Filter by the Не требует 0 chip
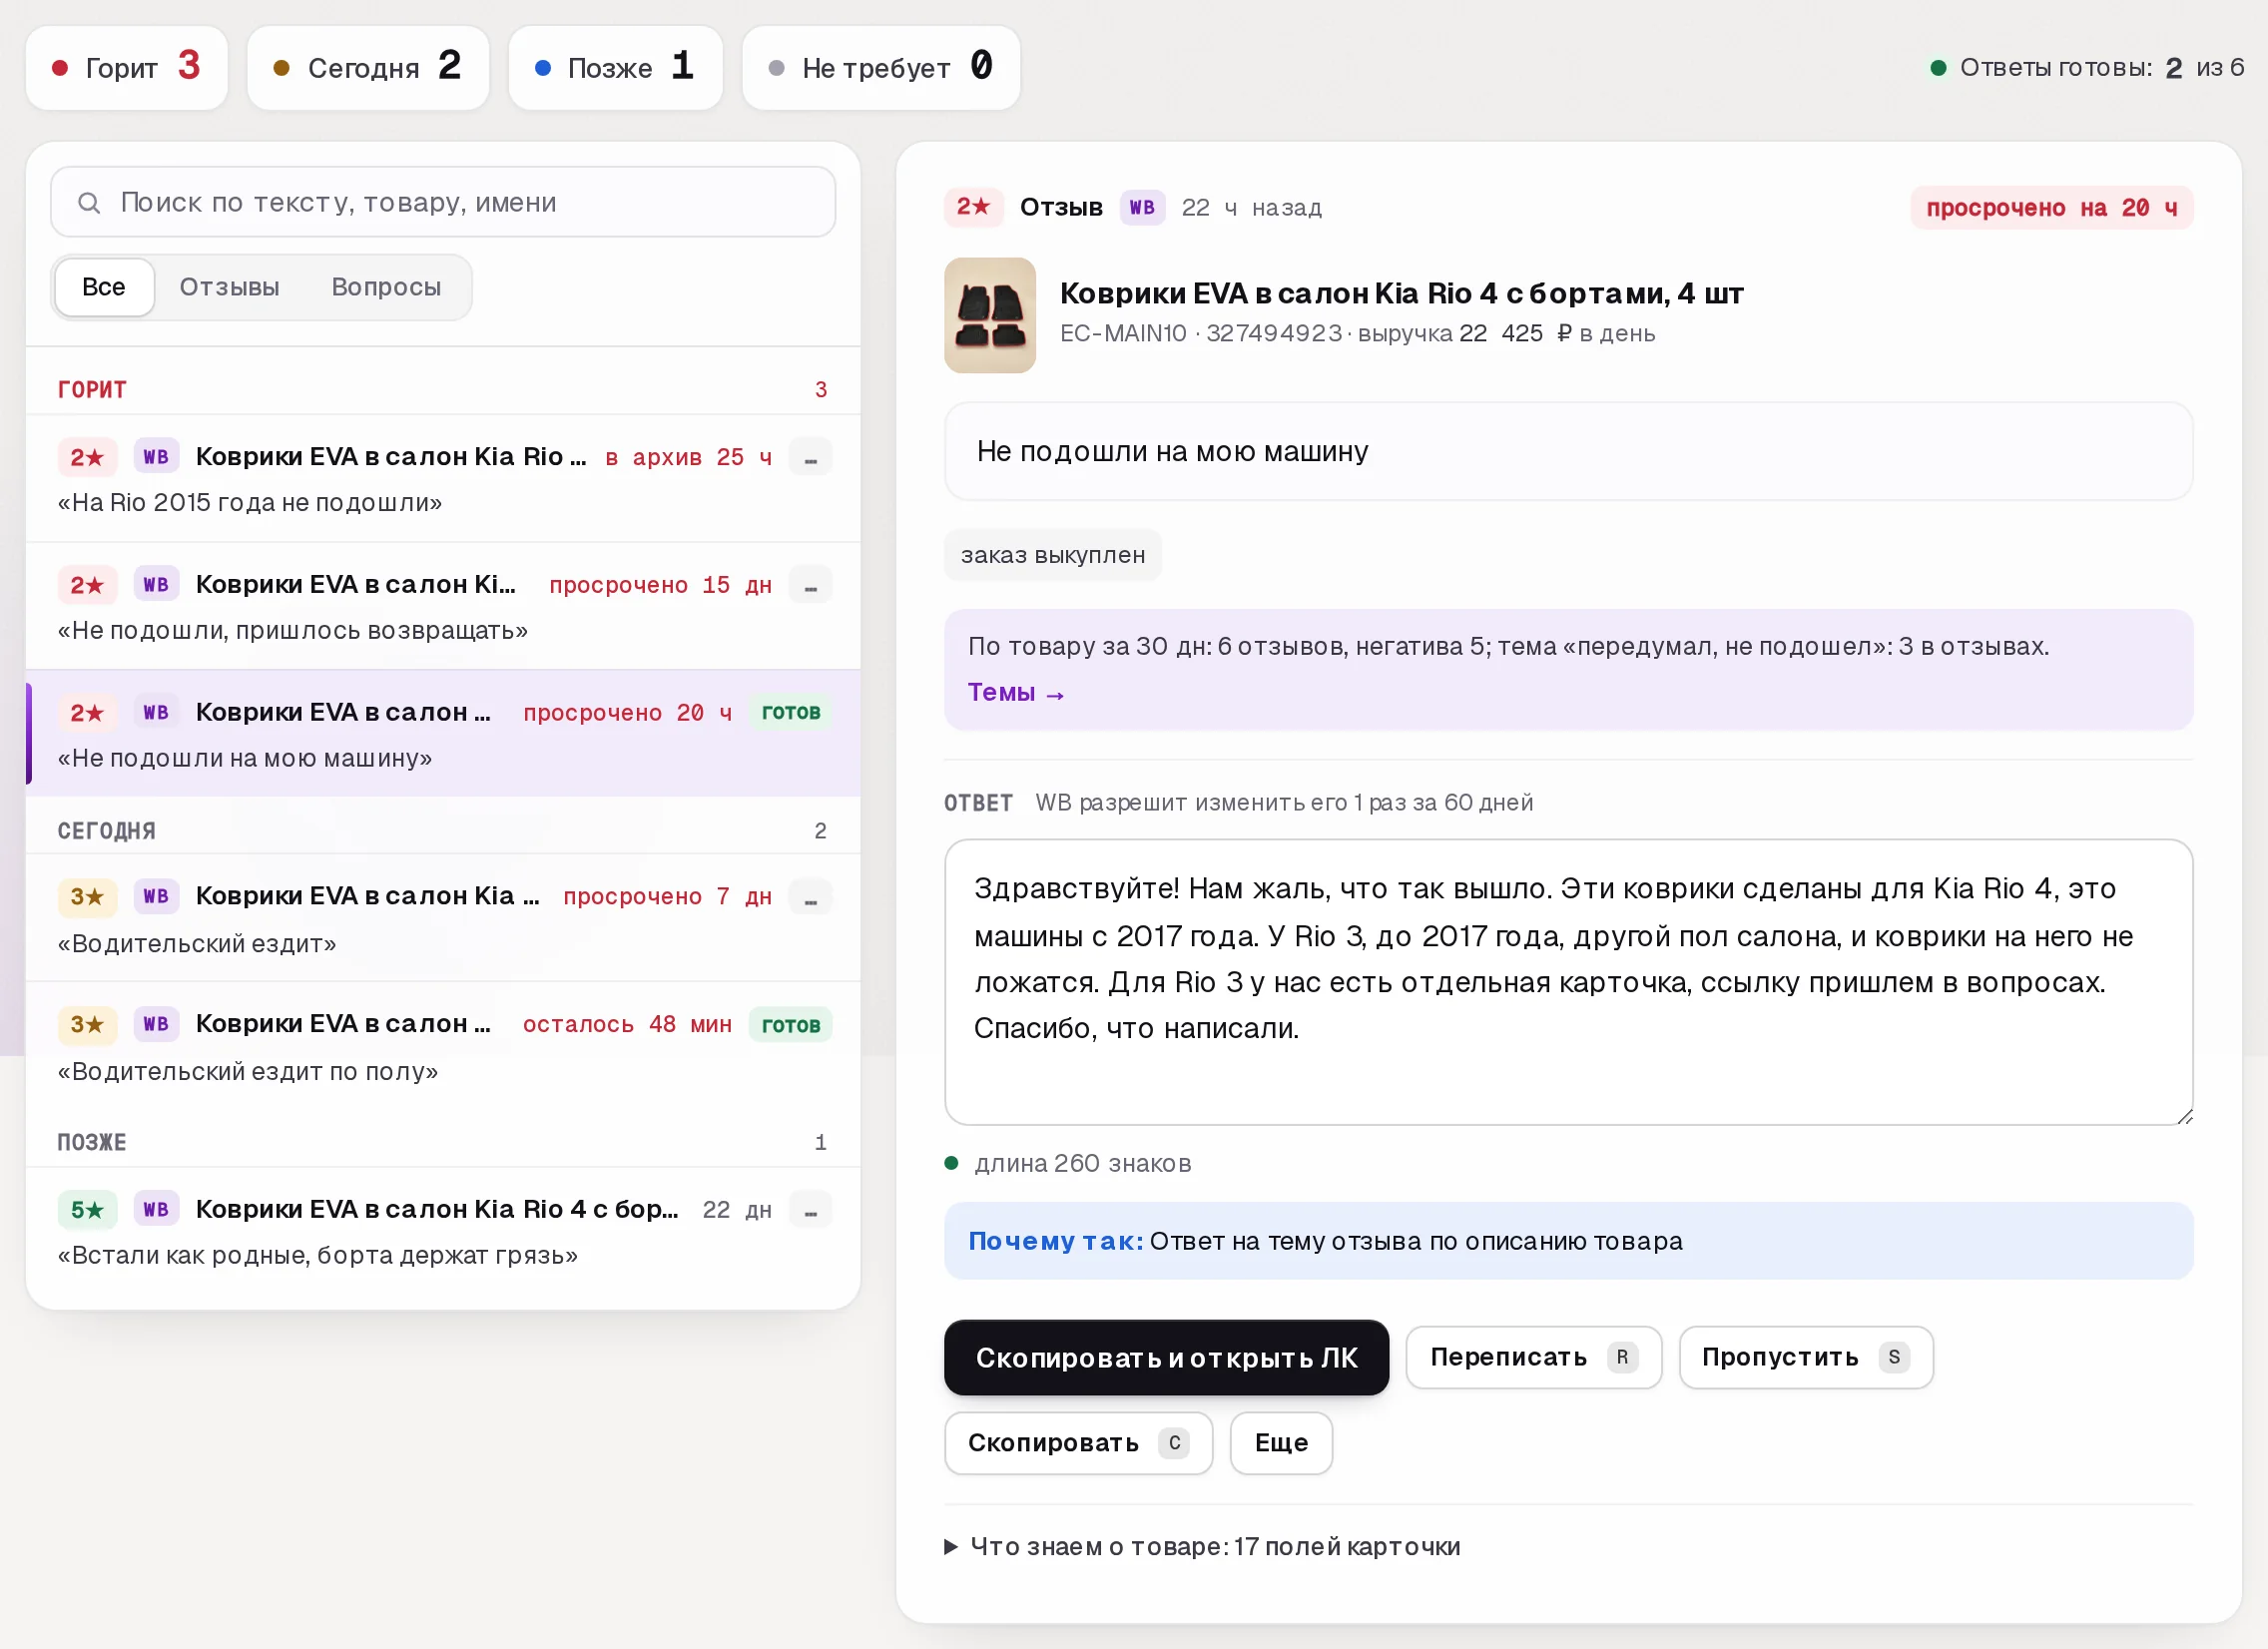2268x1649 pixels. point(880,68)
